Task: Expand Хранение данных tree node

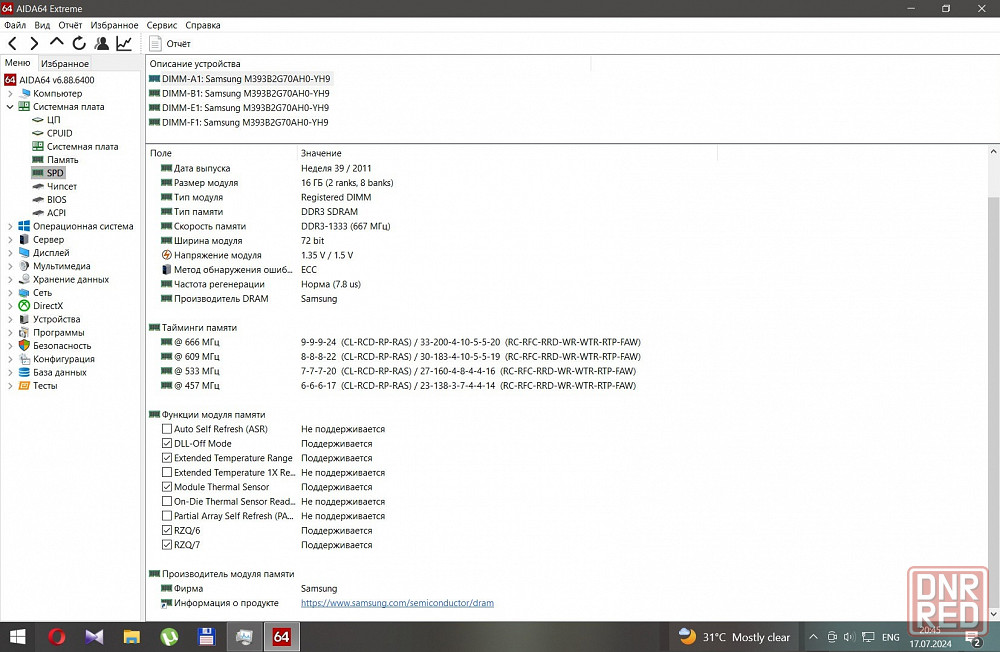Action: pos(10,279)
